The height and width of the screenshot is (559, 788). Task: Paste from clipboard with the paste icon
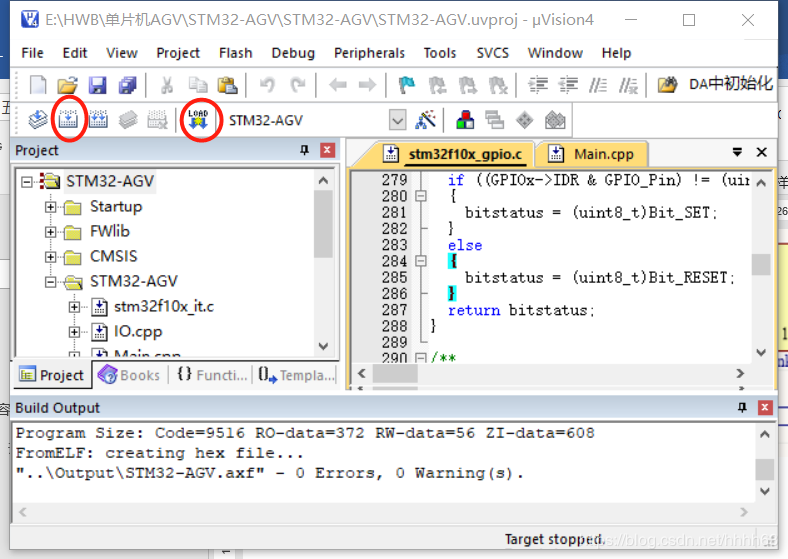(x=227, y=84)
